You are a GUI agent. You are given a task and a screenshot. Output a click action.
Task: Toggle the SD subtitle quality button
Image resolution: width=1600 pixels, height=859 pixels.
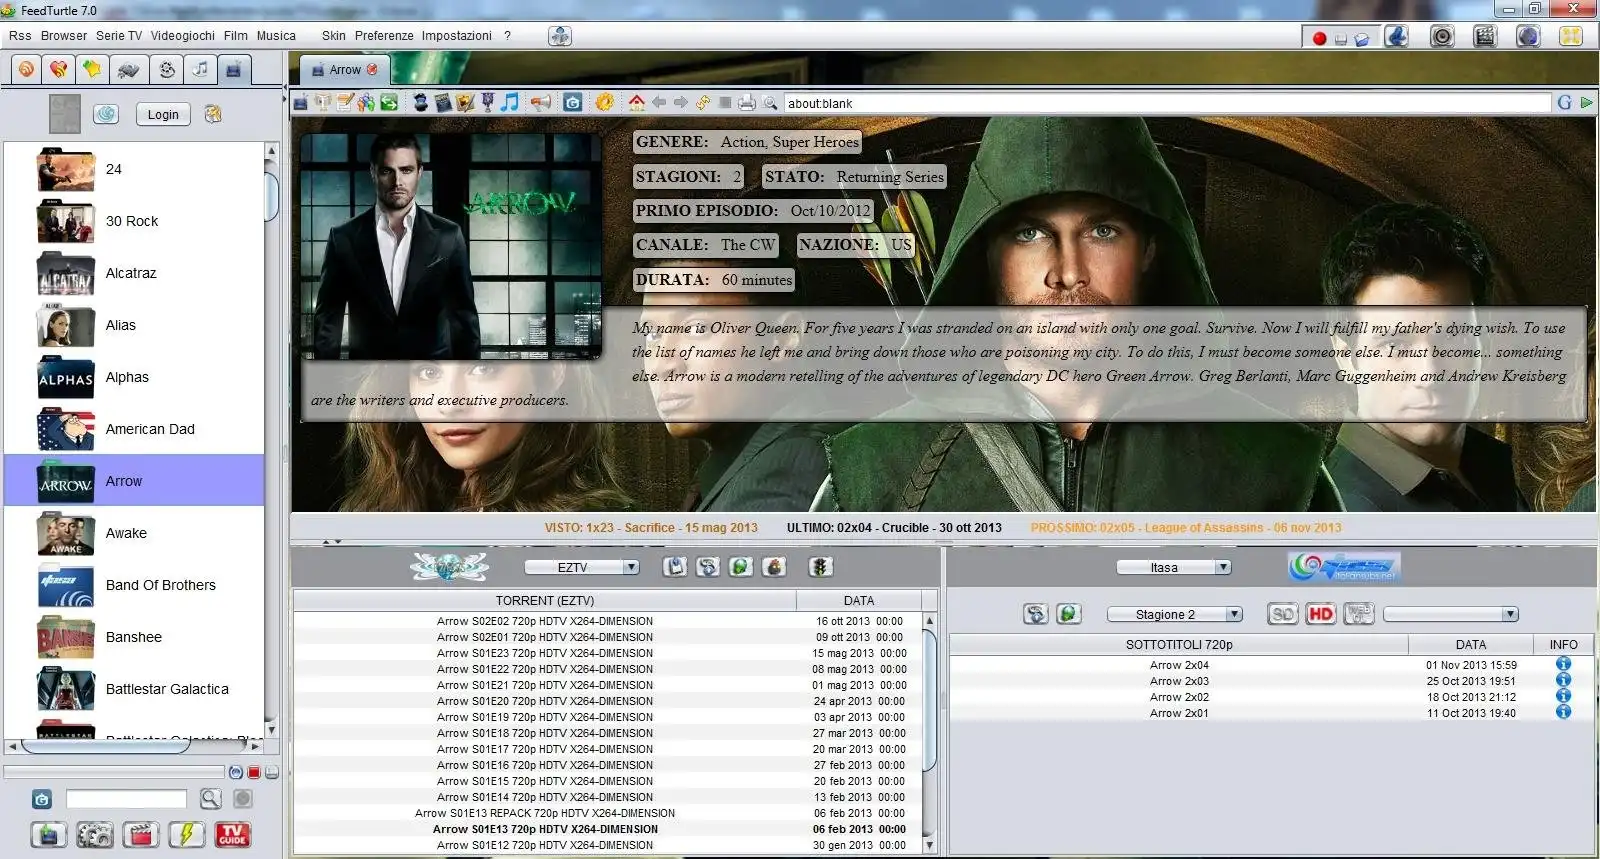[1283, 614]
